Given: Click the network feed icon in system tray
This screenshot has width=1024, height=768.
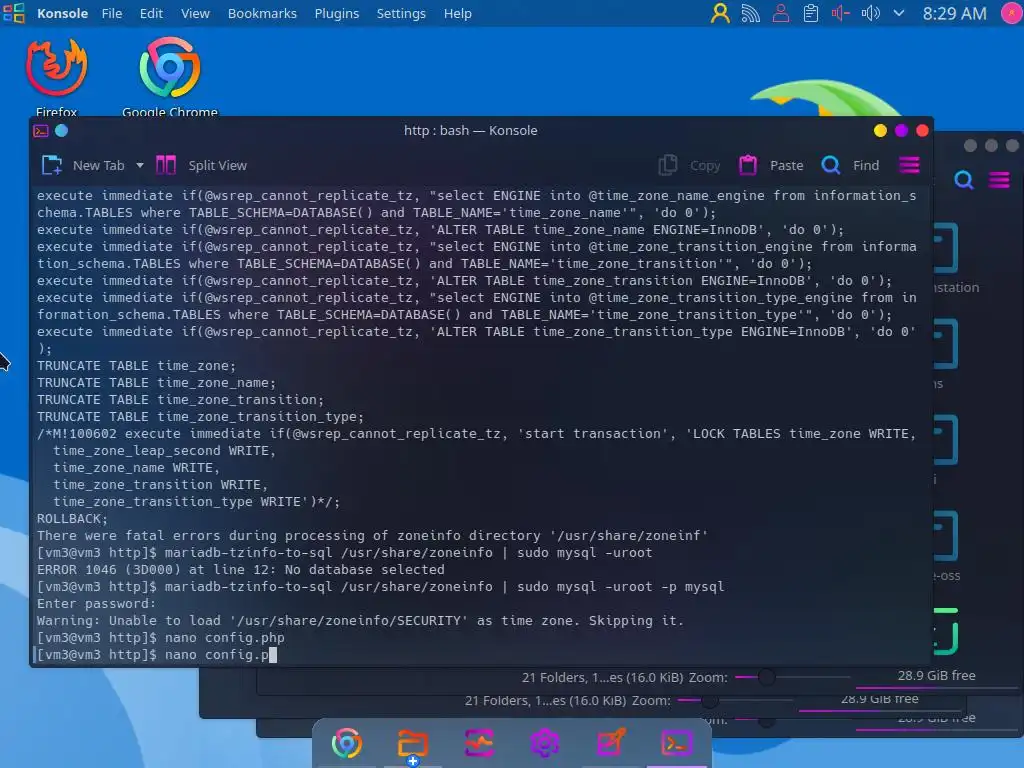Looking at the screenshot, I should 750,13.
